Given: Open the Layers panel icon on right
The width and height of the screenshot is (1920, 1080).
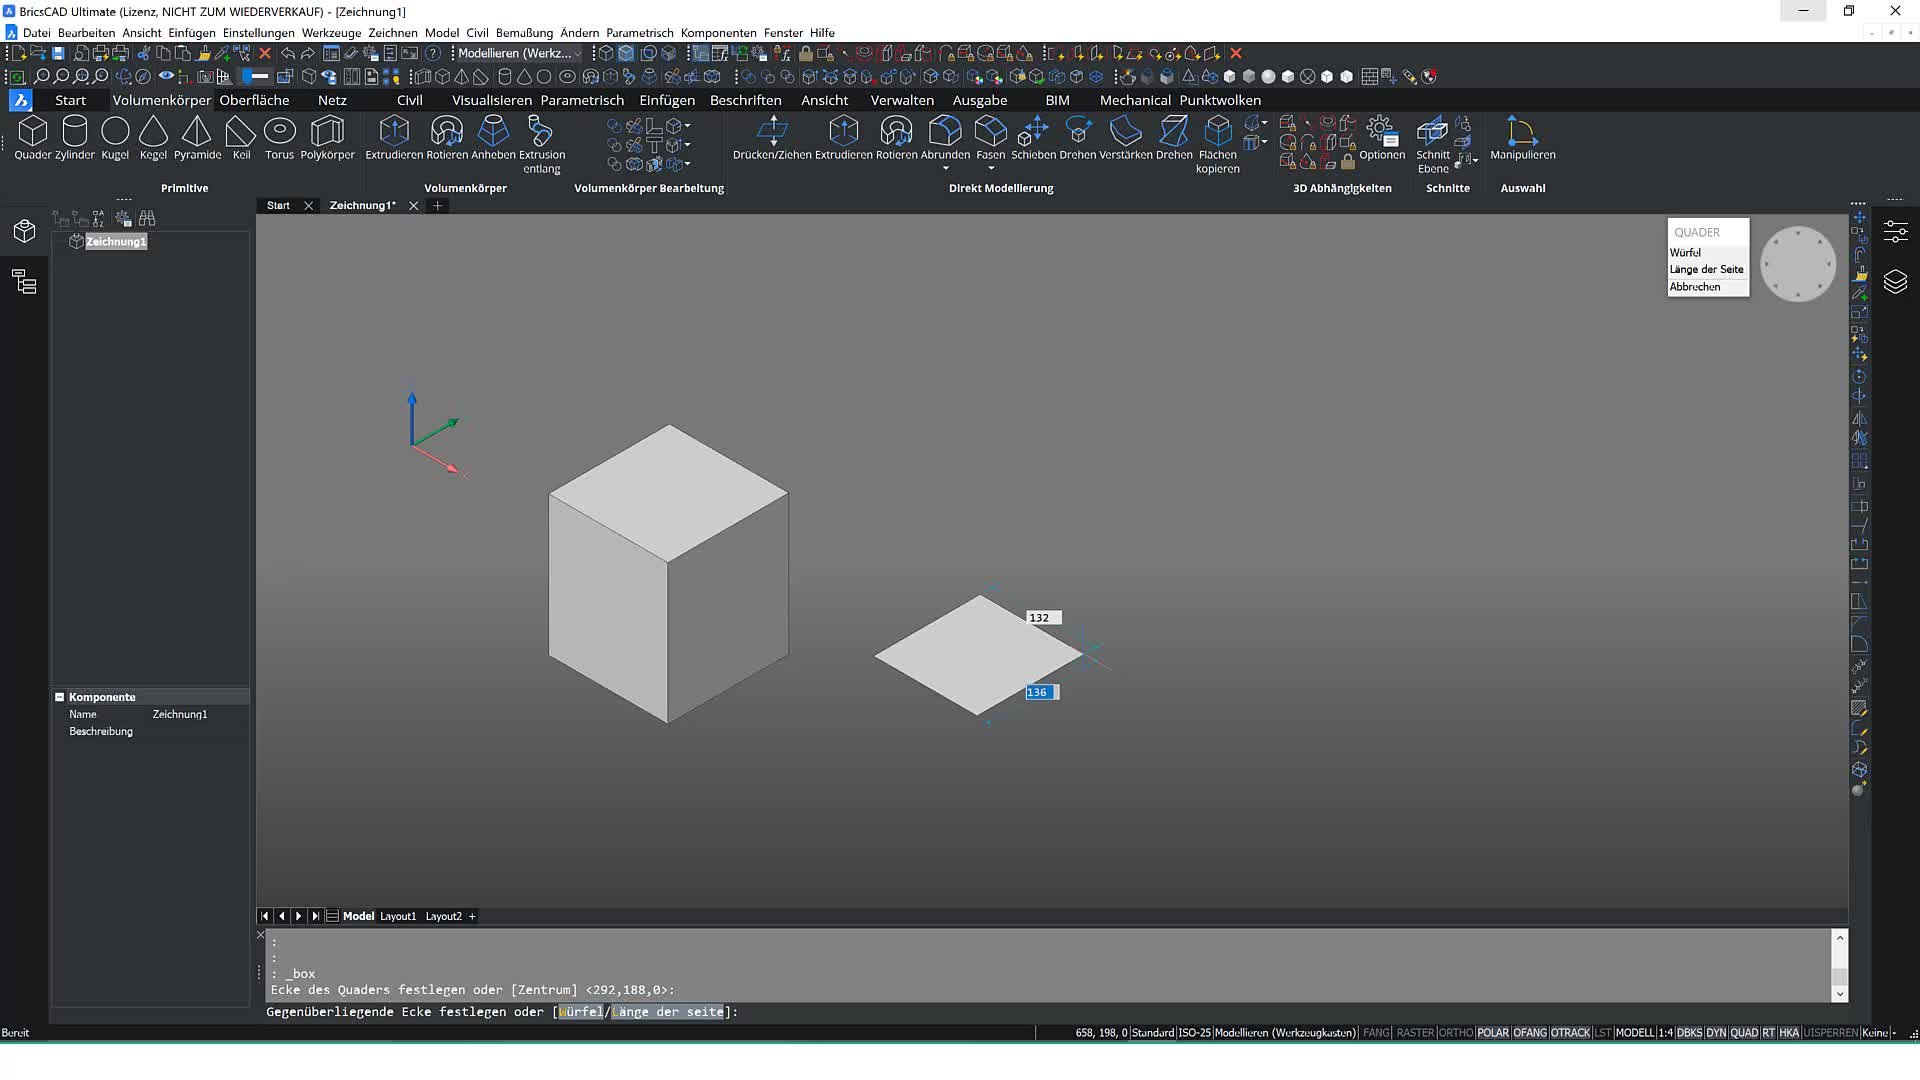Looking at the screenshot, I should click(x=1895, y=281).
